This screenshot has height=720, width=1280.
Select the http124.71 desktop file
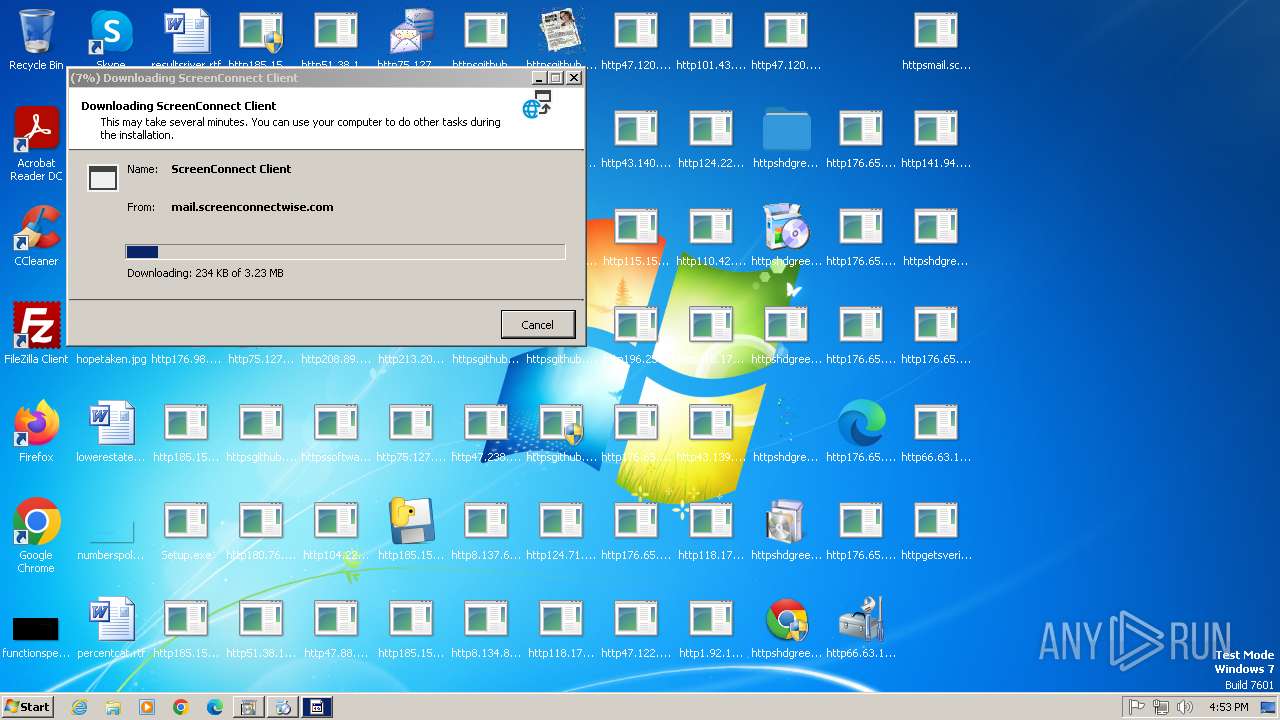(561, 530)
